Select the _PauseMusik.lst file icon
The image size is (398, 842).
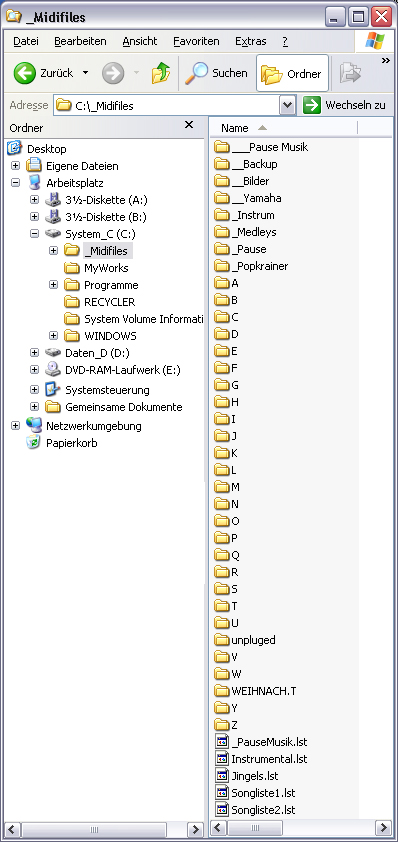pos(222,742)
